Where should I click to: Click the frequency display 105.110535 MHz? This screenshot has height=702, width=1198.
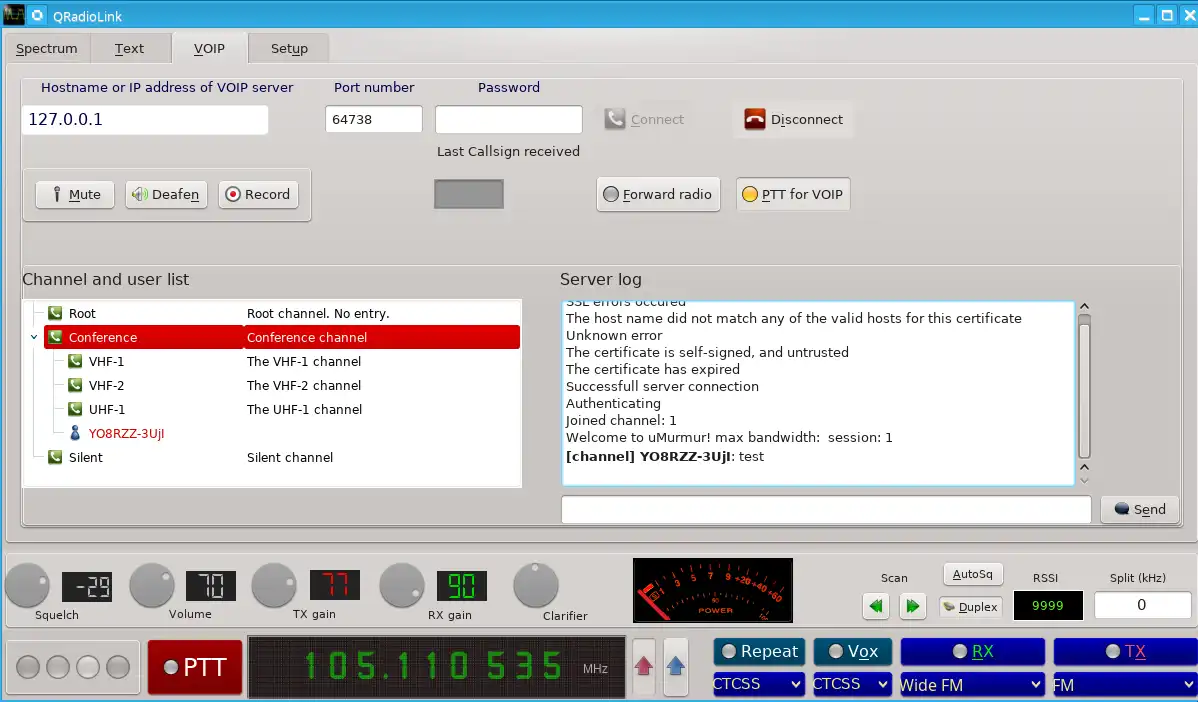(436, 667)
